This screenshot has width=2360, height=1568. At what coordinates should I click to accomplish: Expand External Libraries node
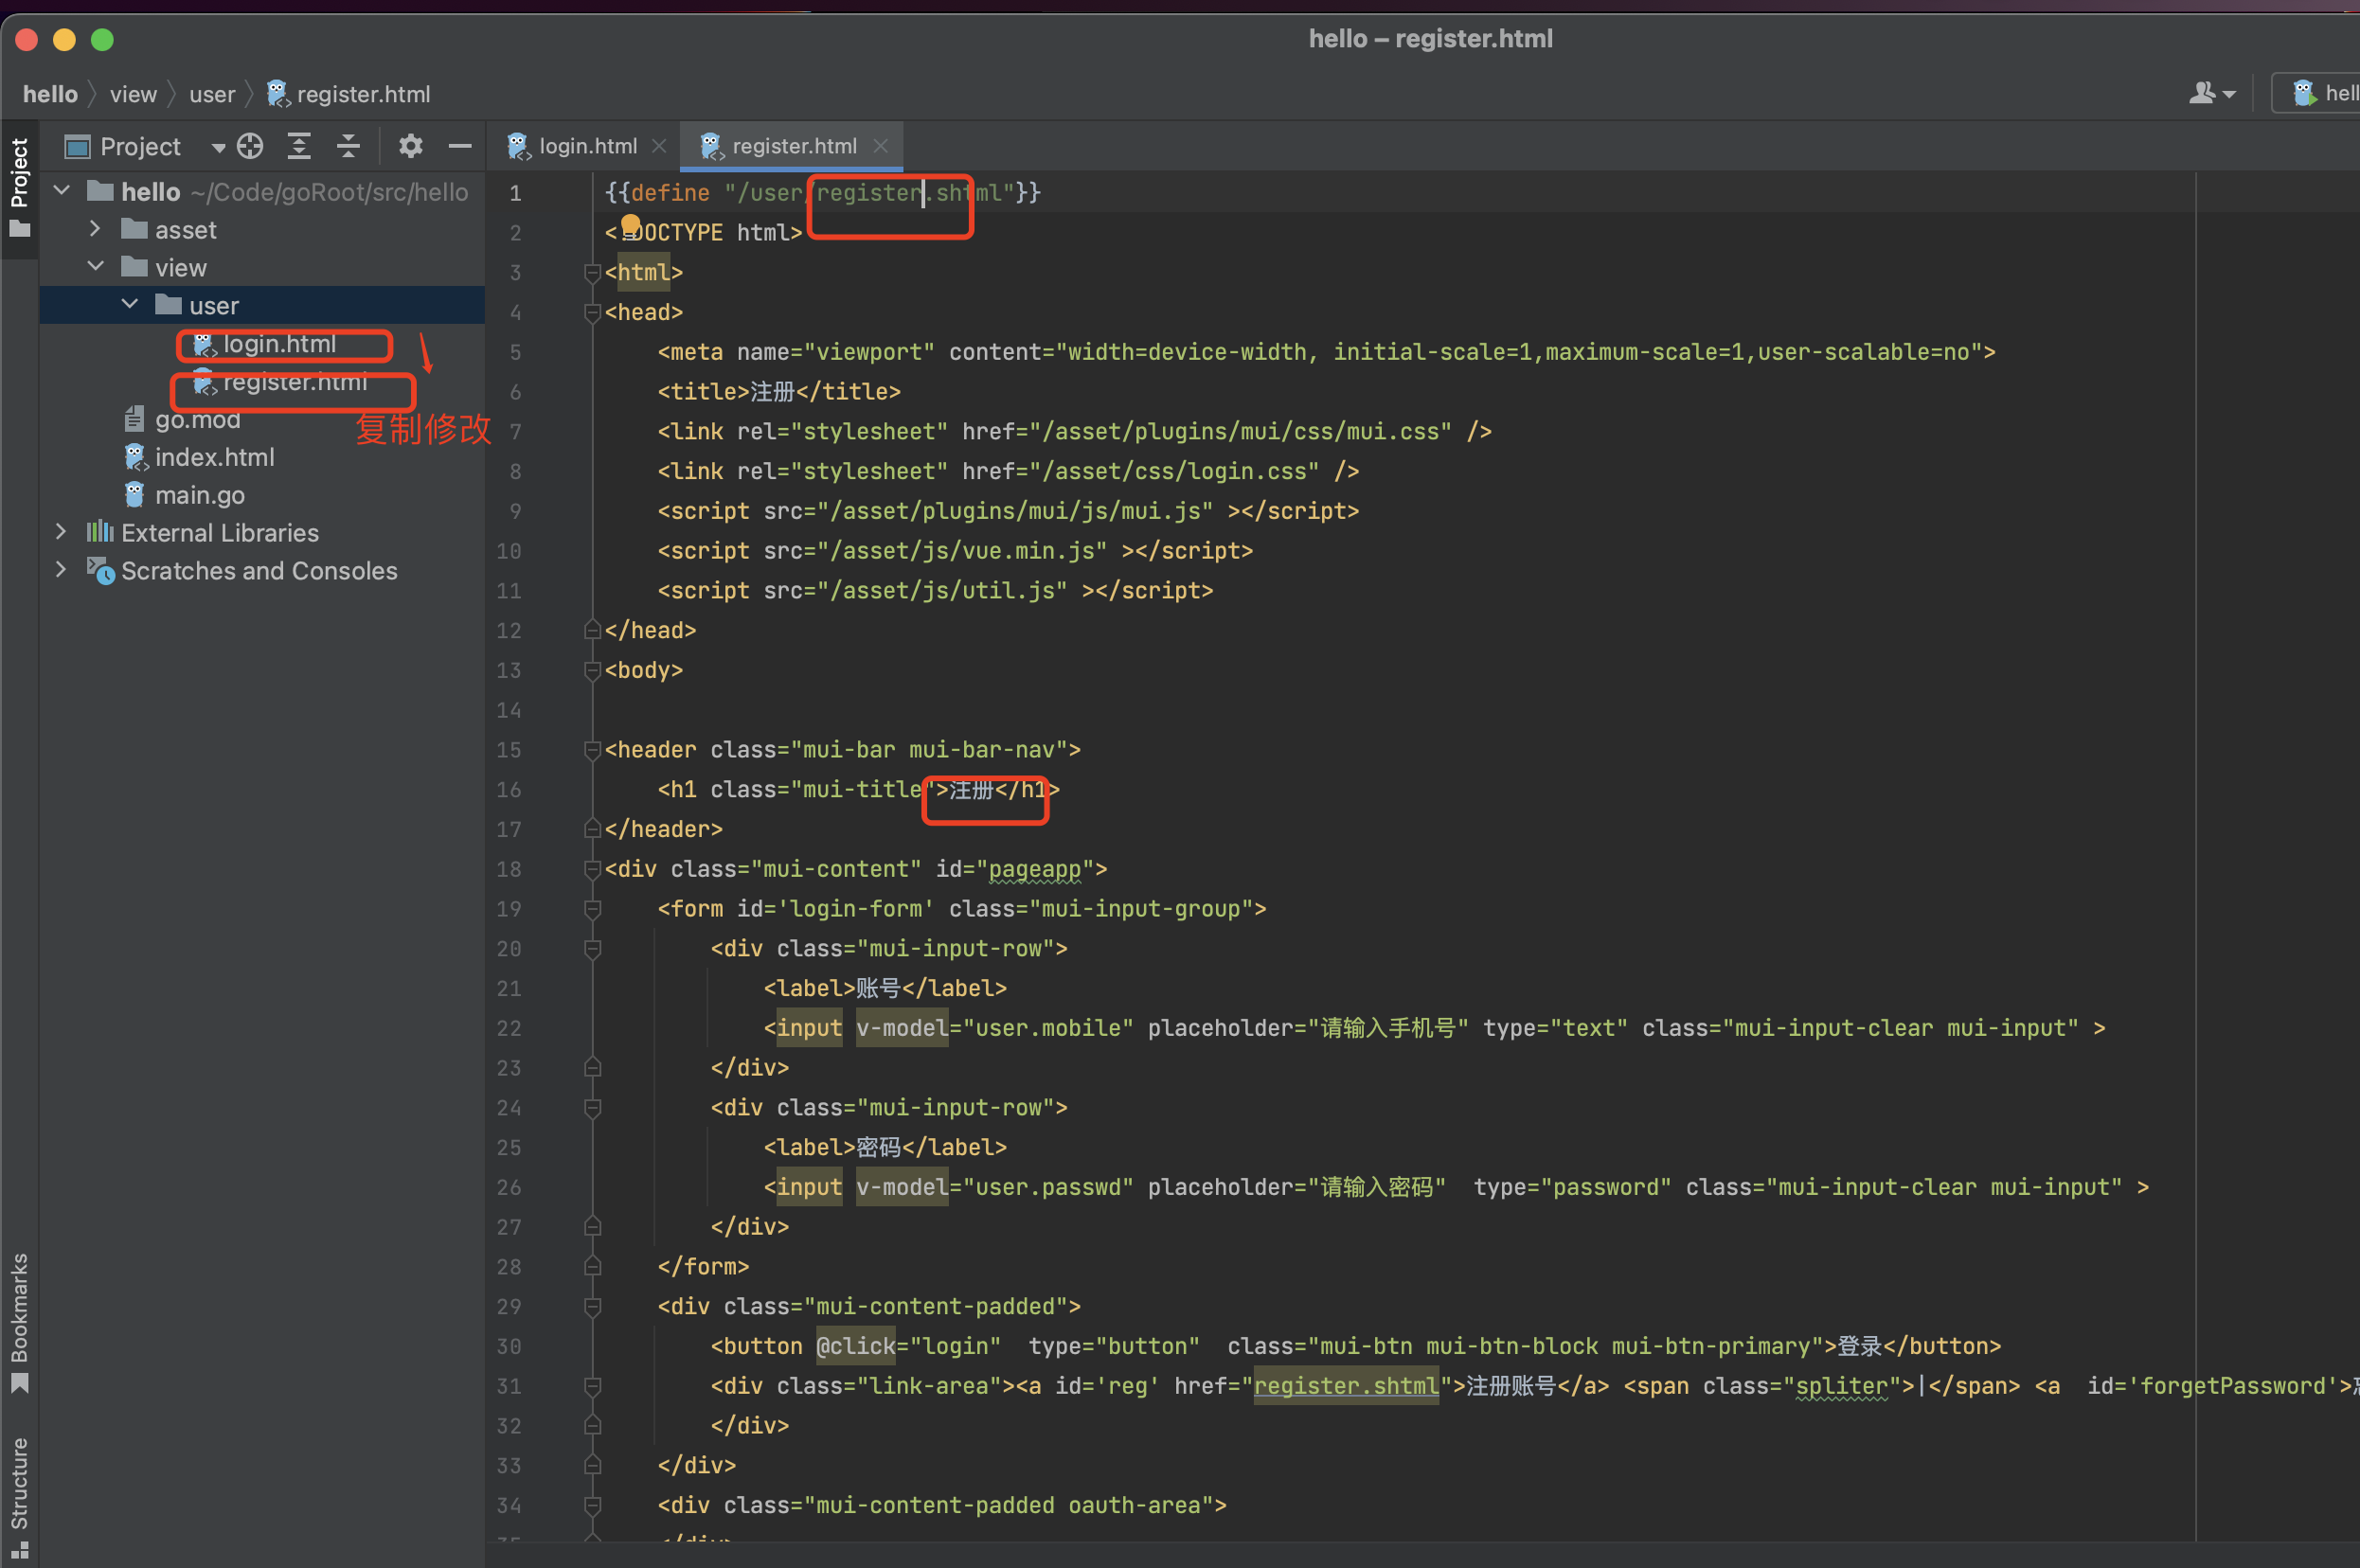[x=61, y=532]
